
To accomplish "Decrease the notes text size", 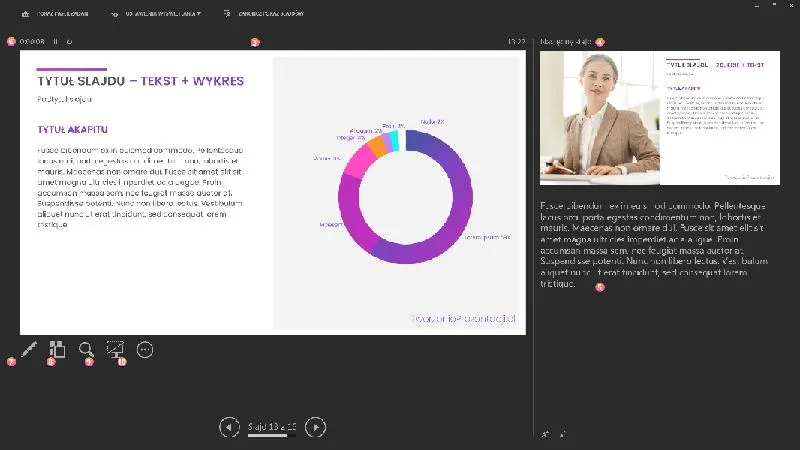I will 562,435.
